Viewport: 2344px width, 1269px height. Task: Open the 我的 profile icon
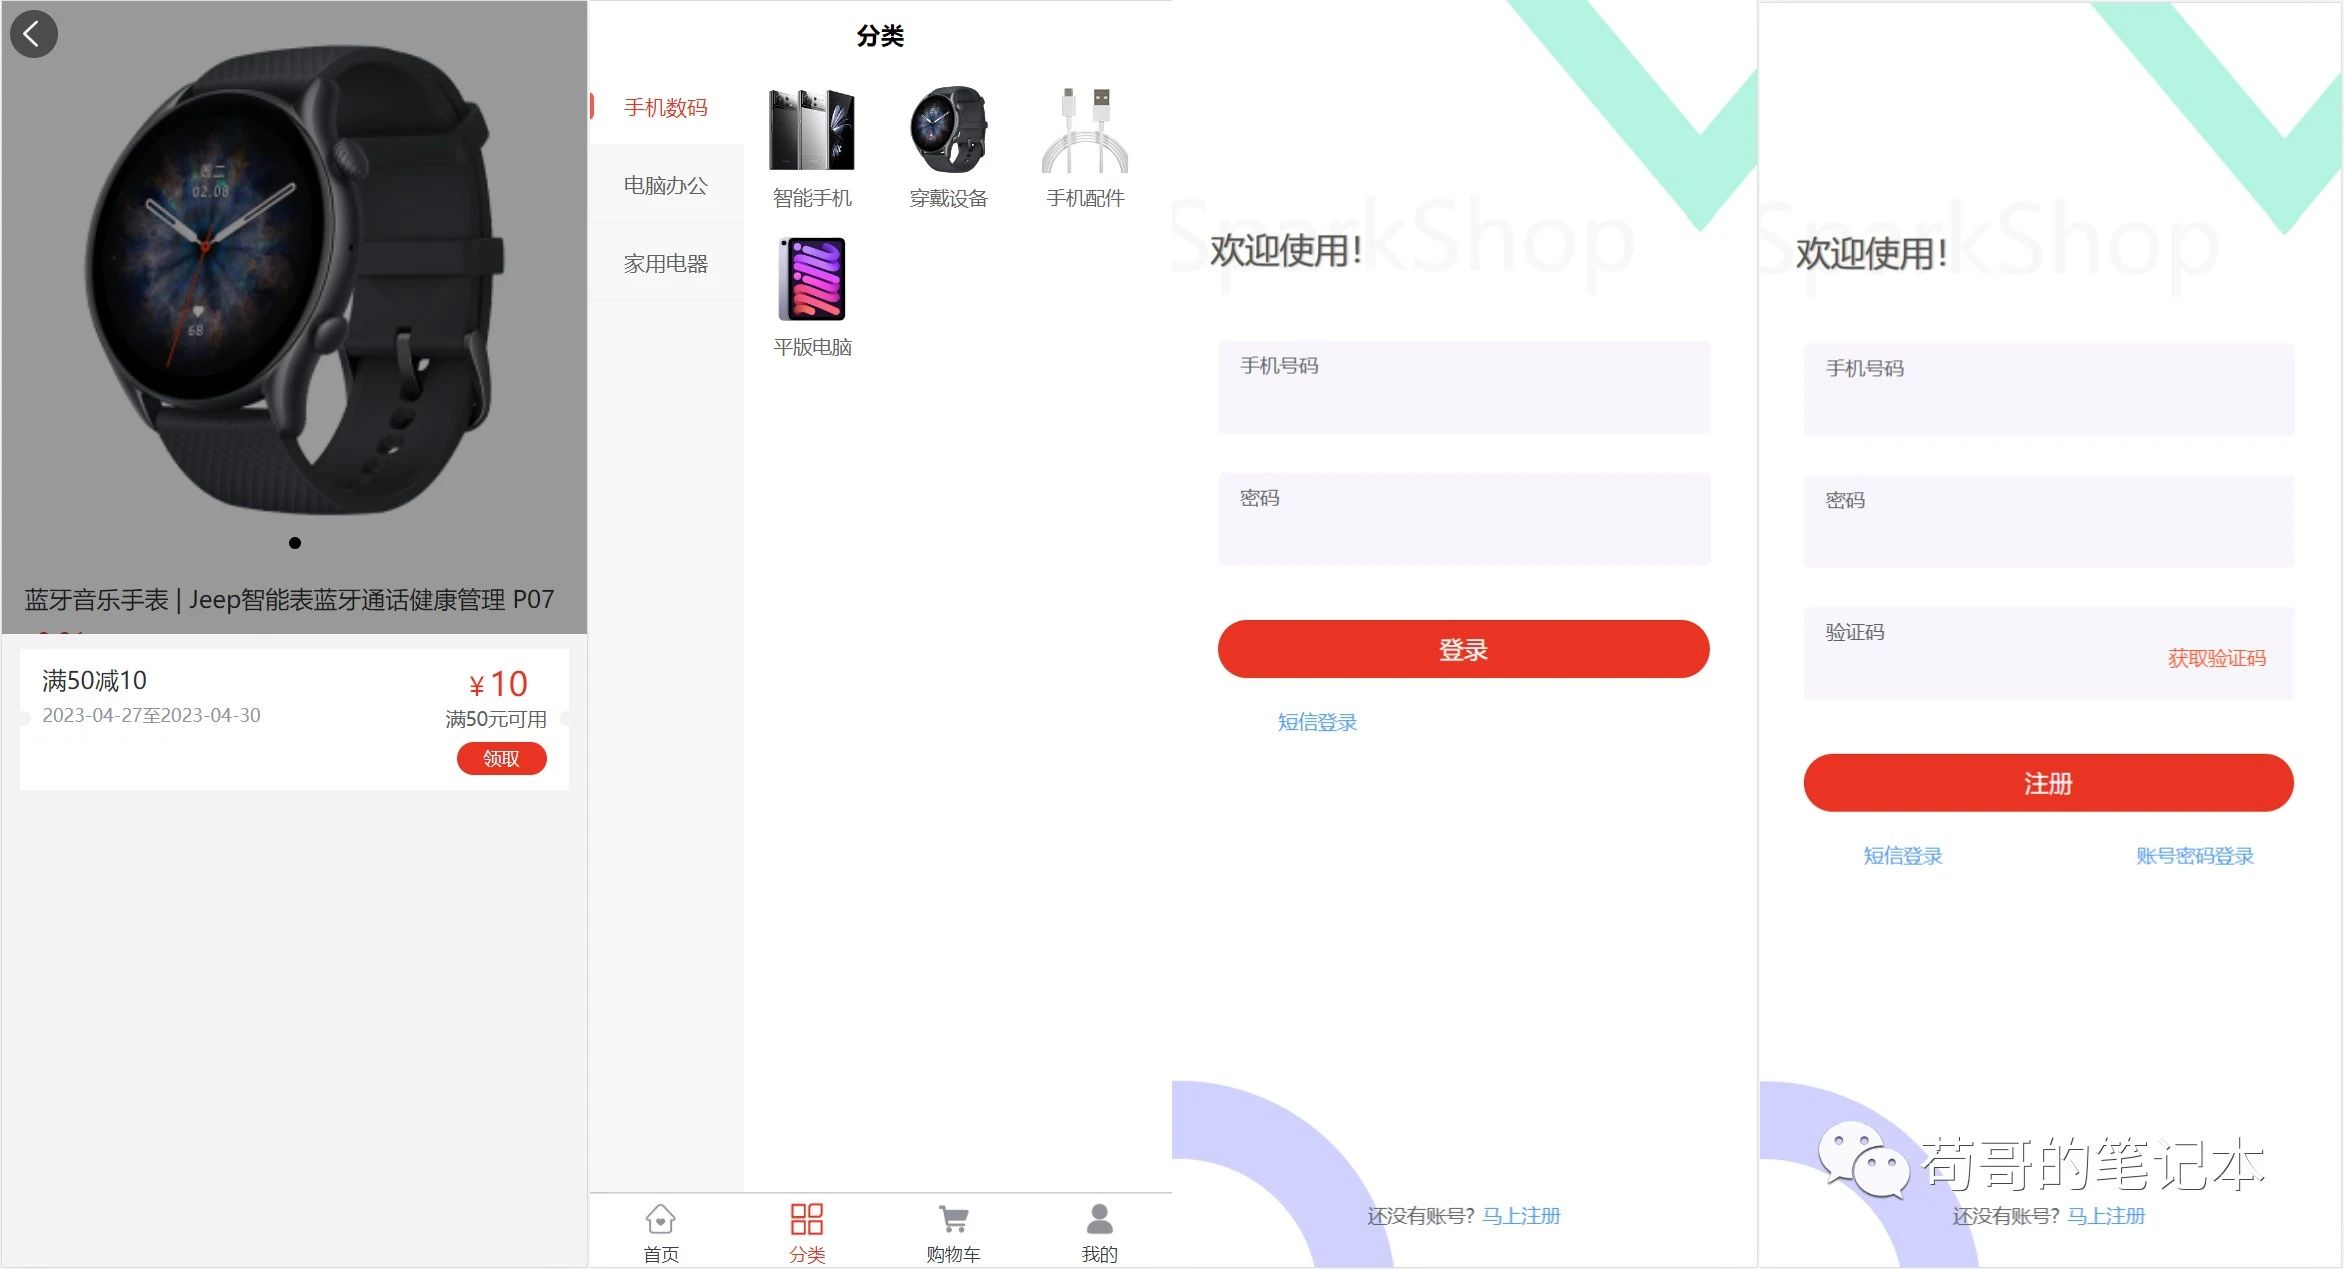[1099, 1219]
